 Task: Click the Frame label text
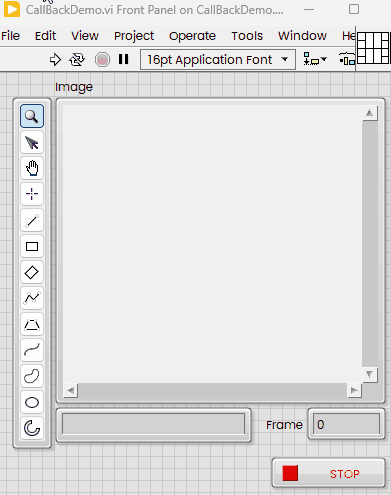pos(284,425)
